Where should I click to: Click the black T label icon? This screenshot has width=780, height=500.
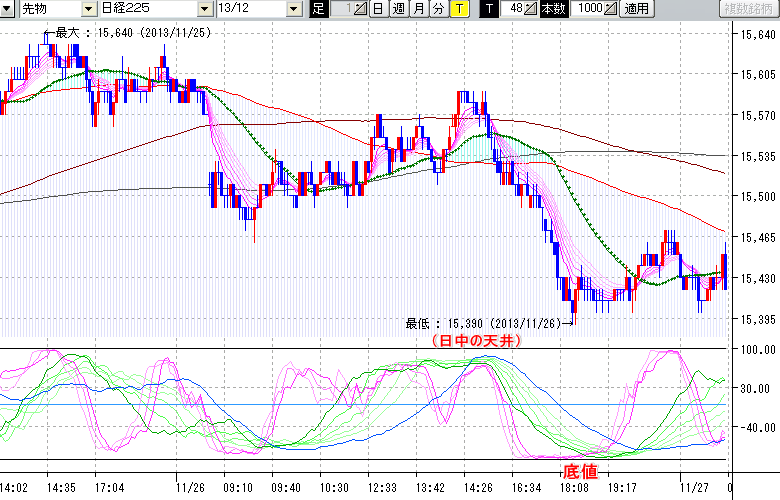(488, 9)
